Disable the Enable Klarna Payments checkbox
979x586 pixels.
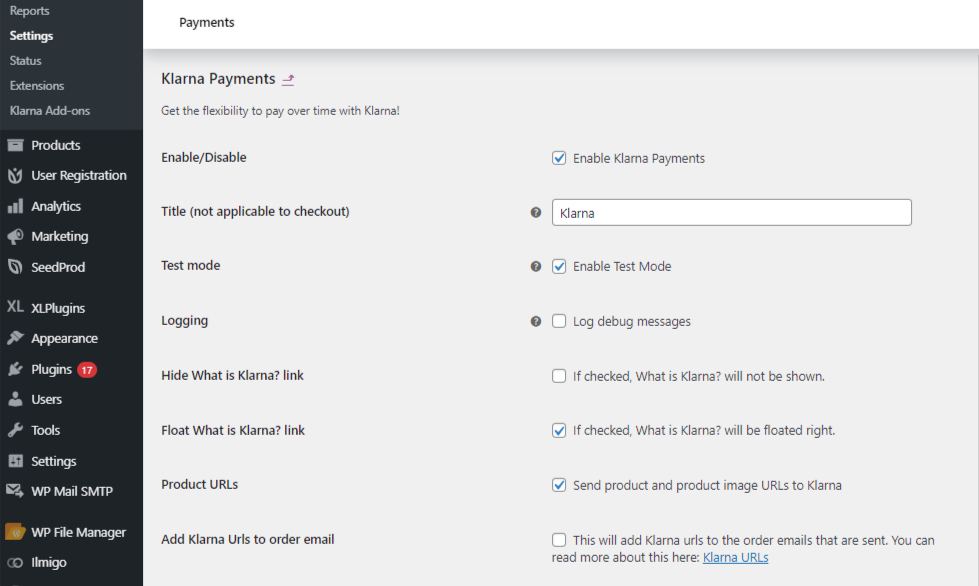tap(559, 158)
